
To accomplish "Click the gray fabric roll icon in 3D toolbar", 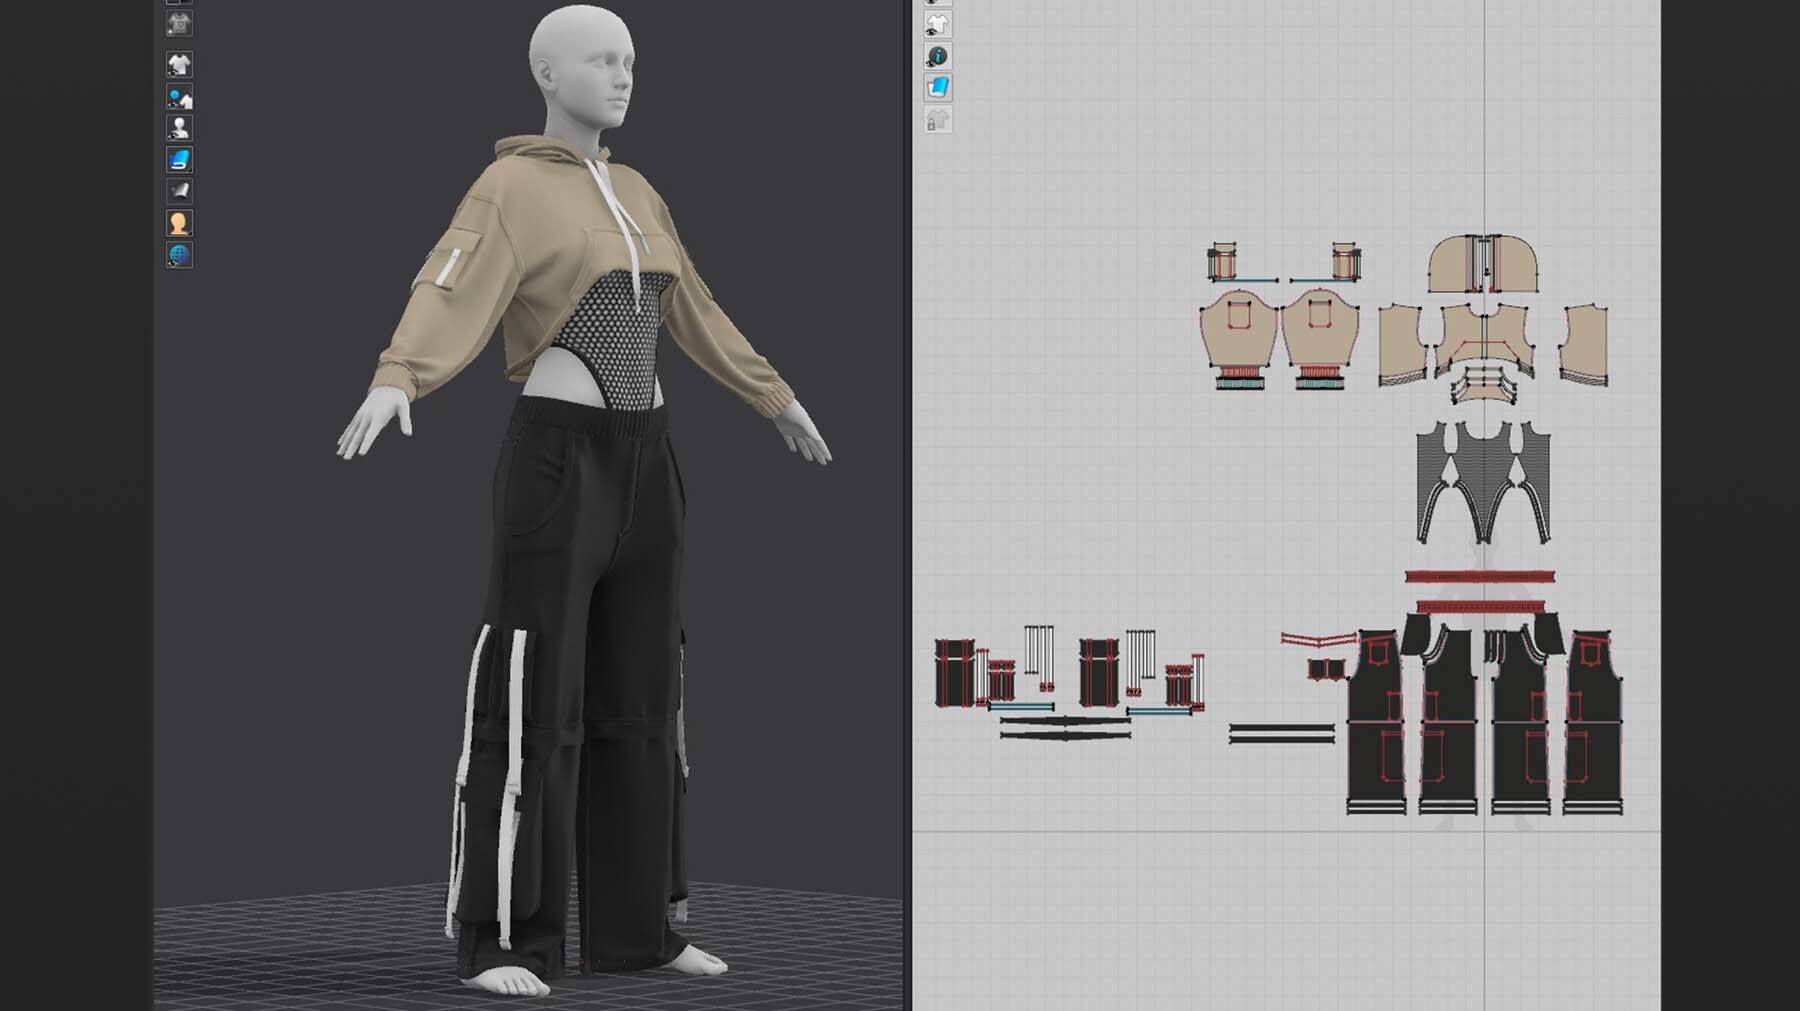I will point(179,191).
